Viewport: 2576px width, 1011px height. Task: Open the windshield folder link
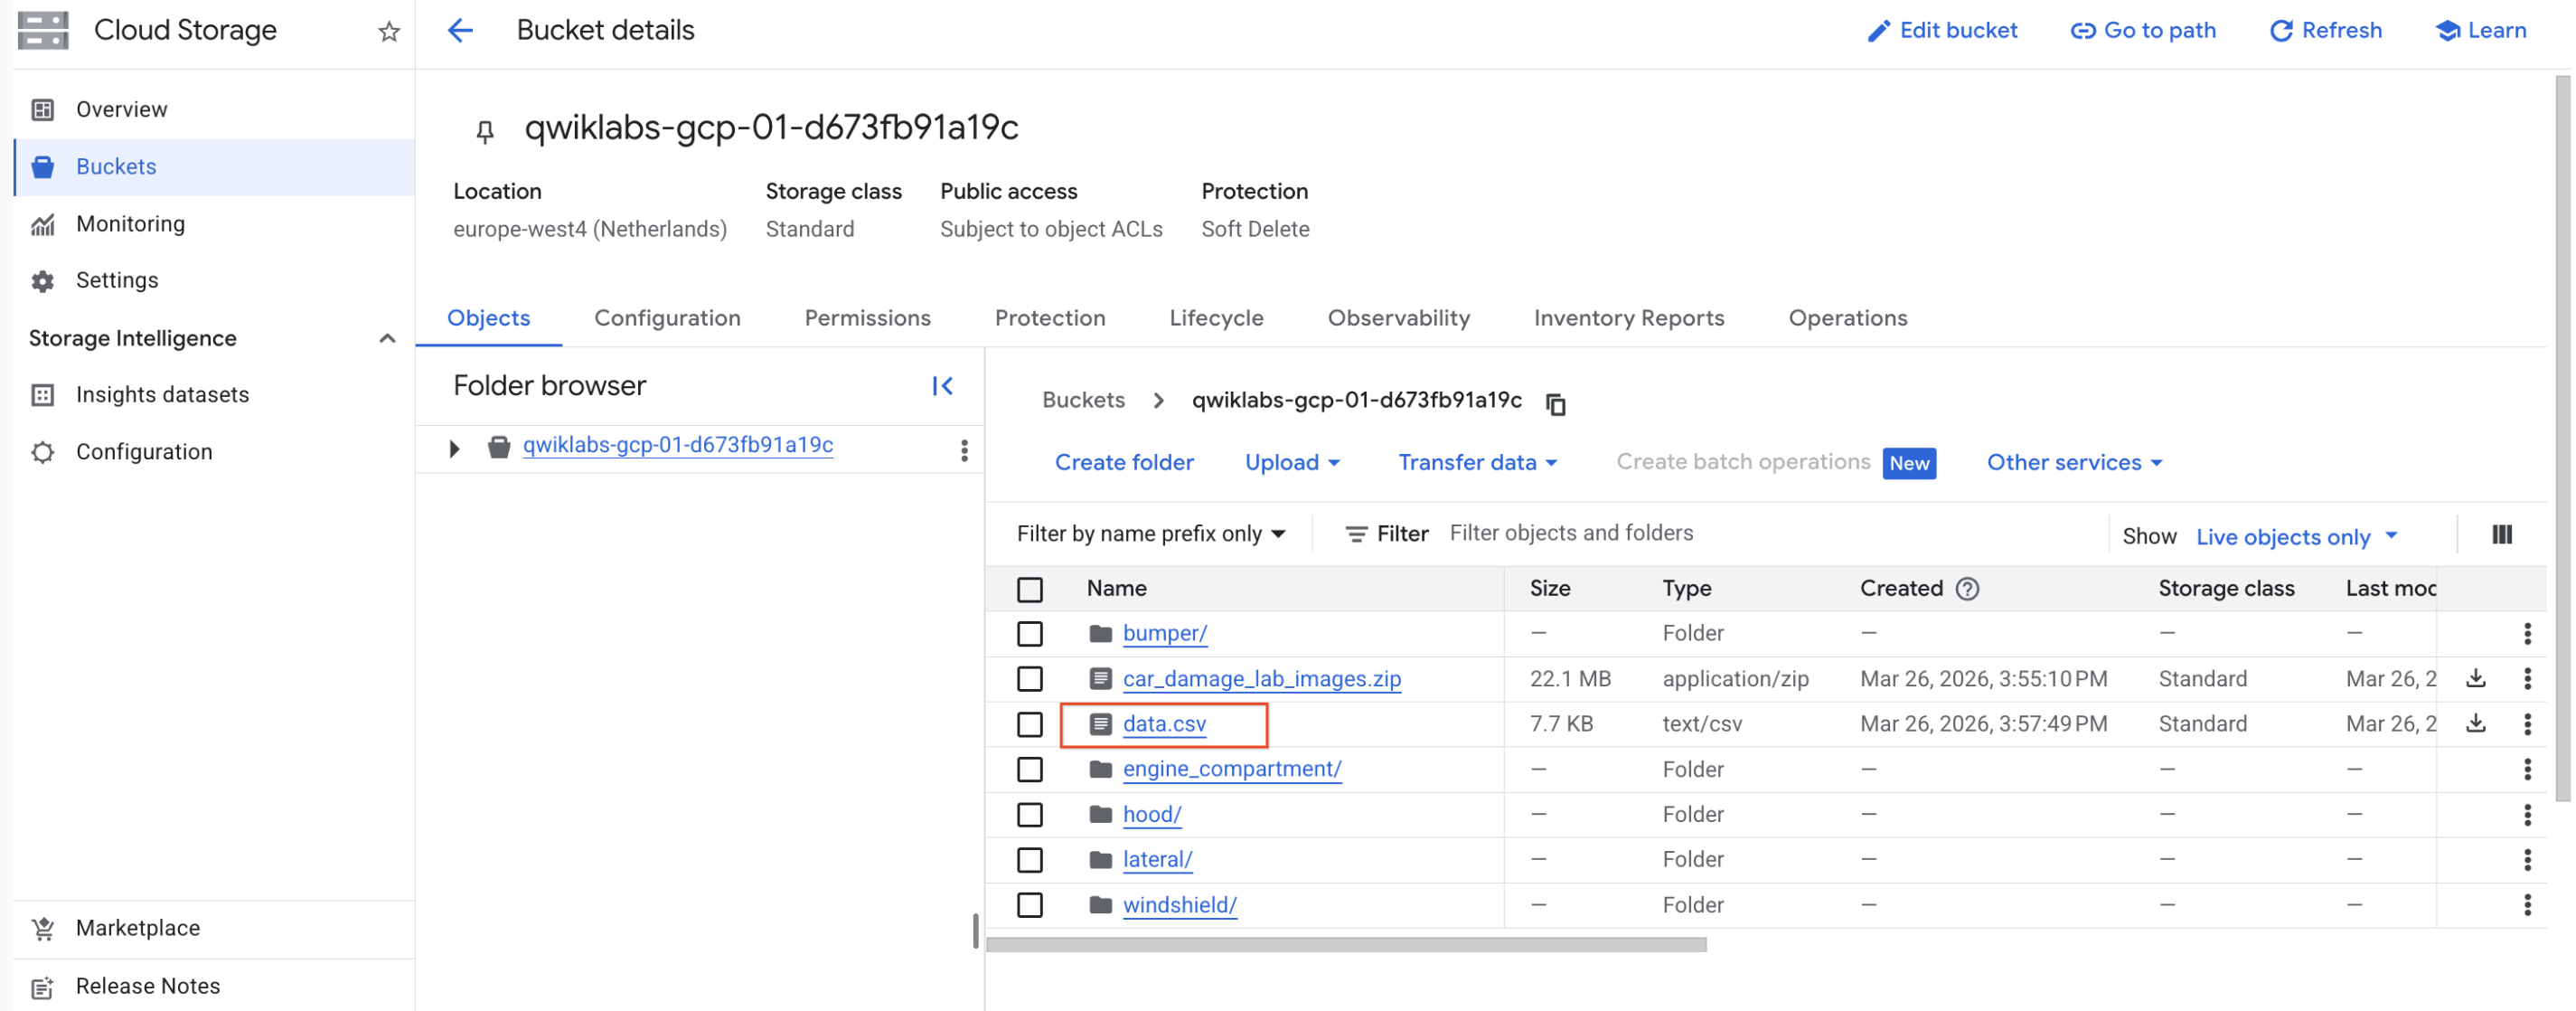(1179, 904)
